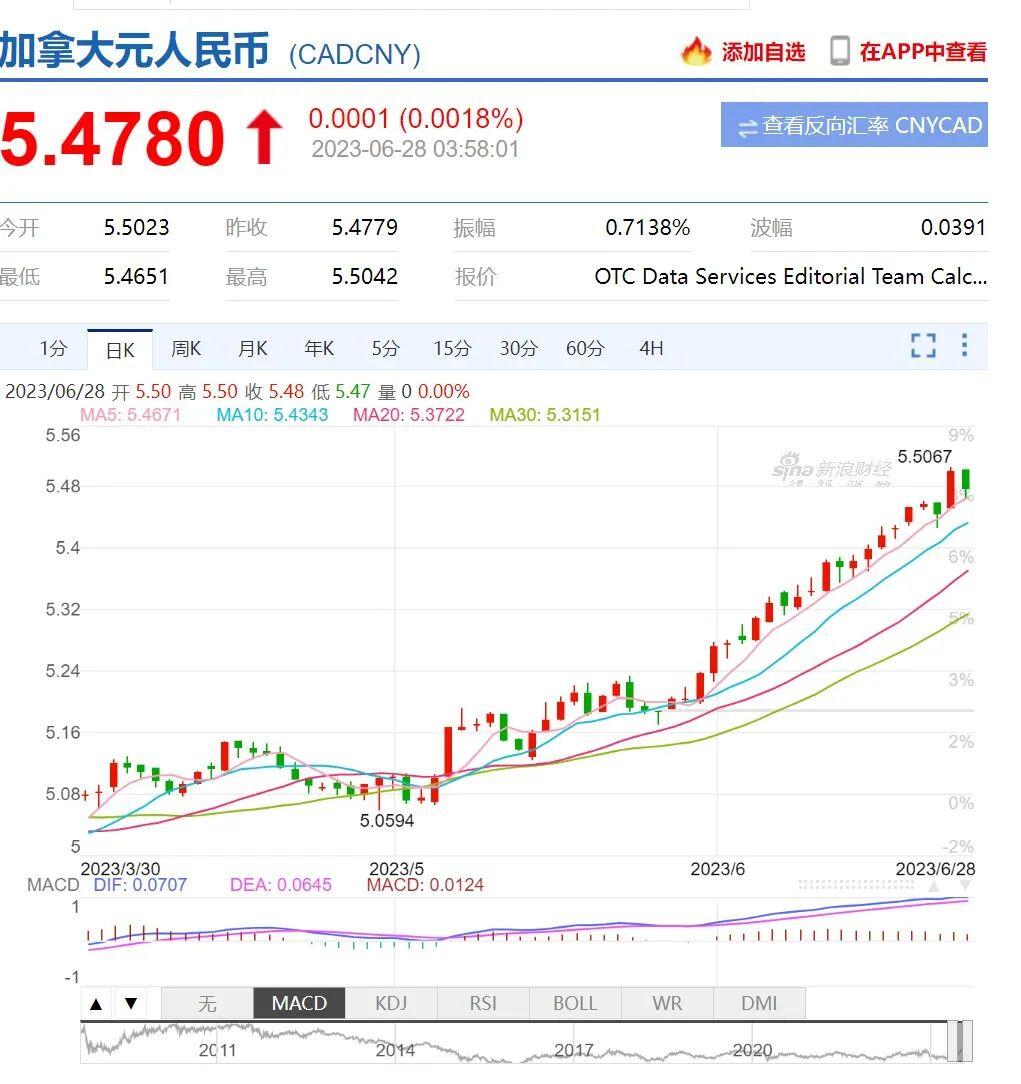Click the down triangle beside indicator tabs
Screen dimensions: 1021x1084
130,1004
